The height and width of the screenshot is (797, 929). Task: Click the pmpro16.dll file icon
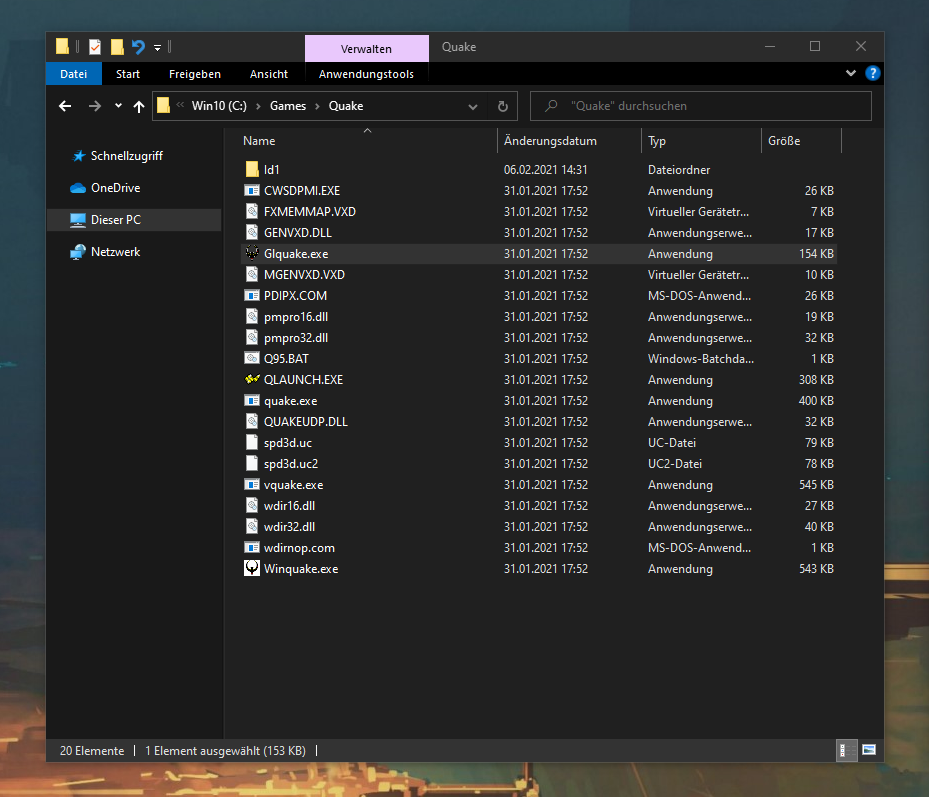[252, 316]
